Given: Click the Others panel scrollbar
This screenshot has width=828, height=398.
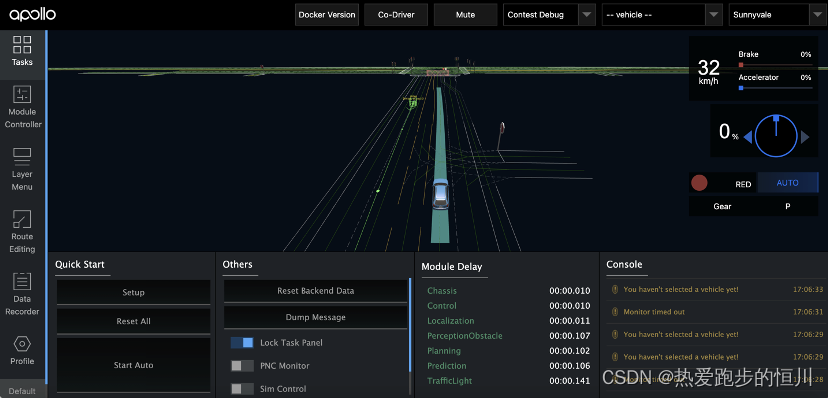Looking at the screenshot, I should click(410, 326).
